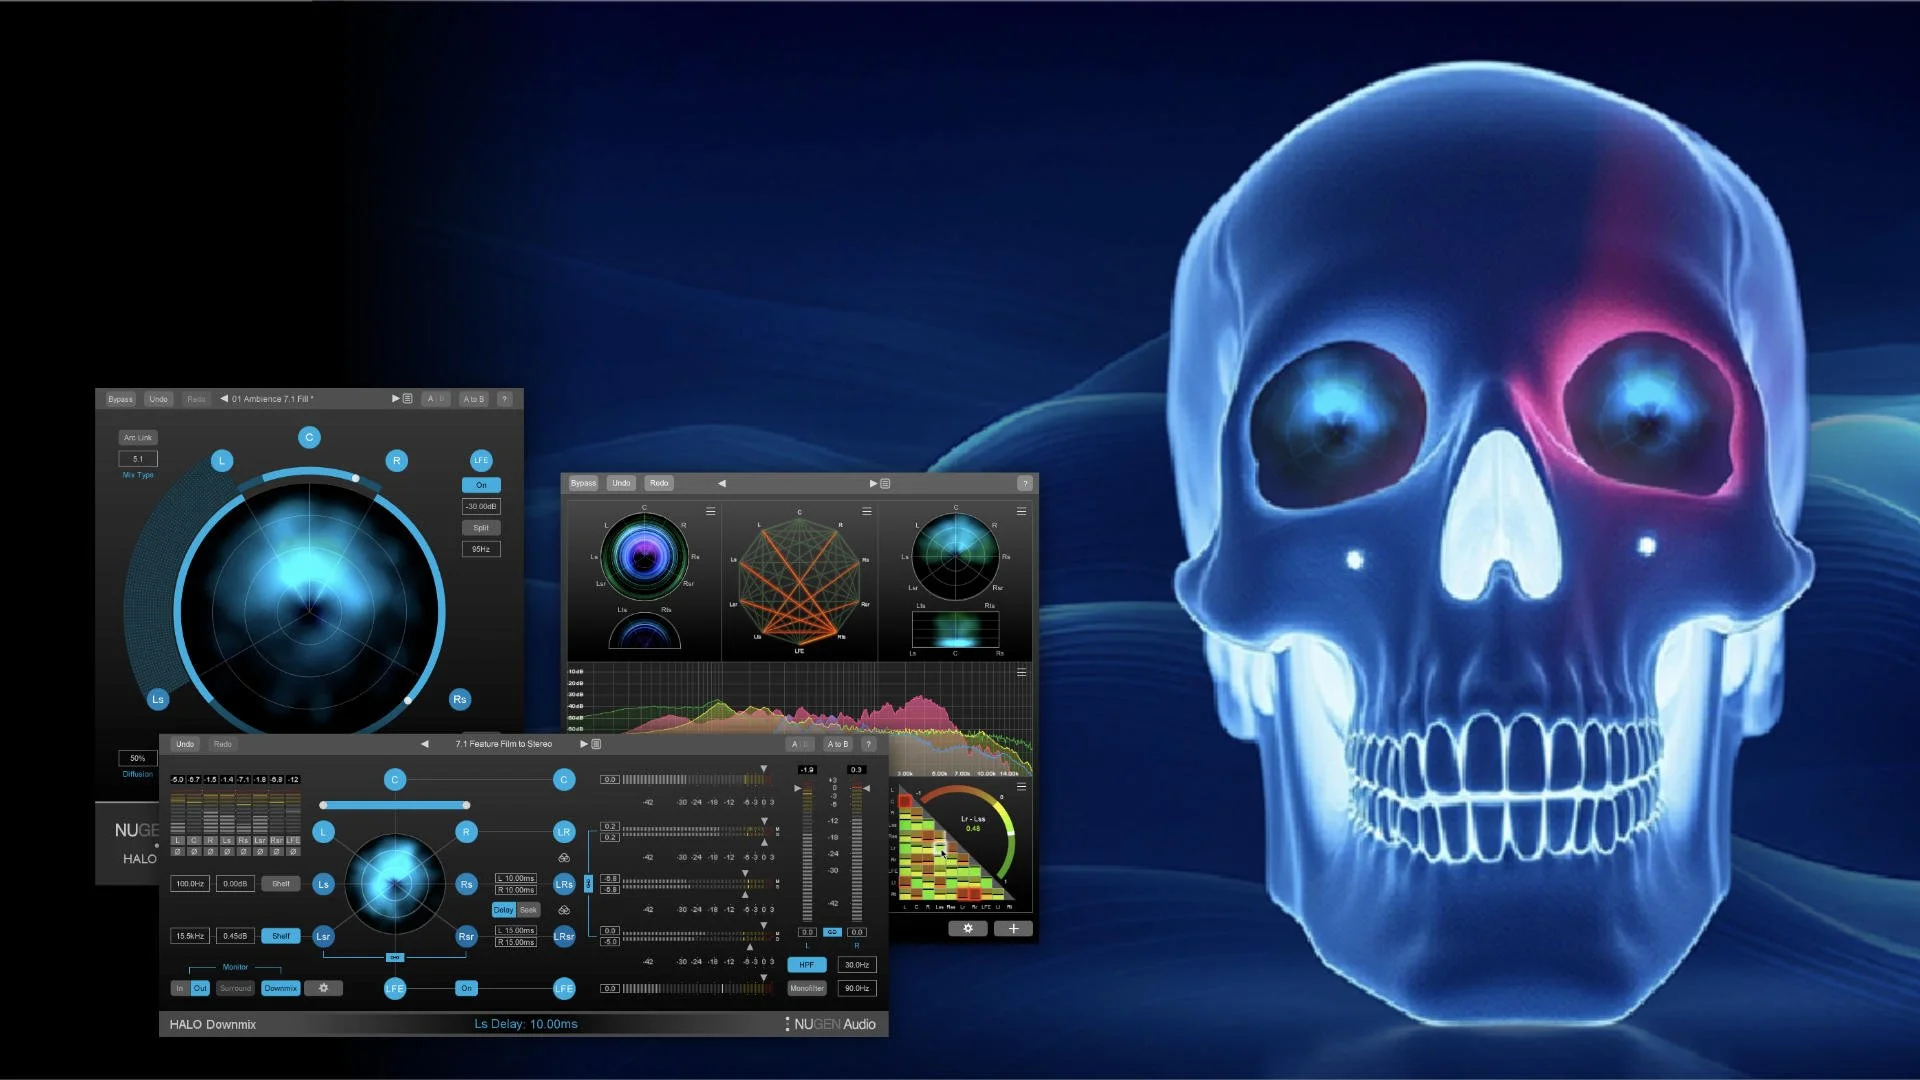Click the link icon below LRs output node
The width and height of the screenshot is (1920, 1080).
point(564,910)
